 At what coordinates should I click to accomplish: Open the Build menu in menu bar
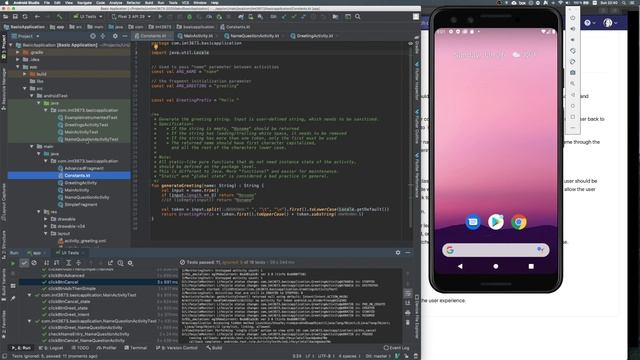(x=149, y=2)
